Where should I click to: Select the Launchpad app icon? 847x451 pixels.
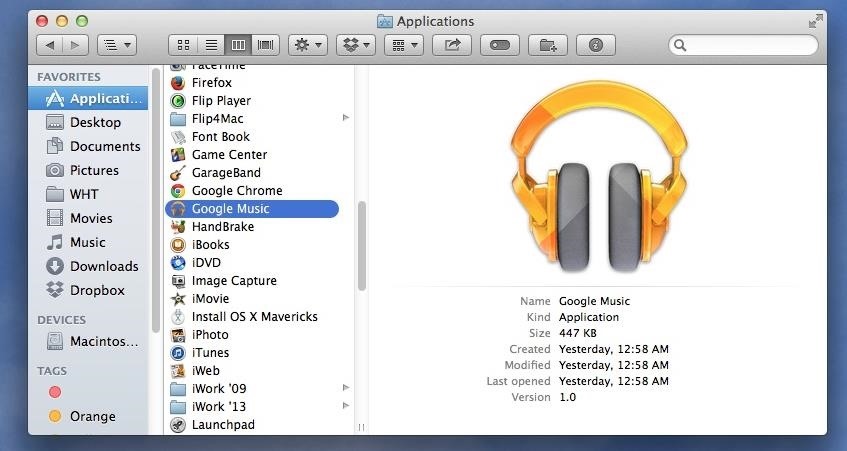178,425
